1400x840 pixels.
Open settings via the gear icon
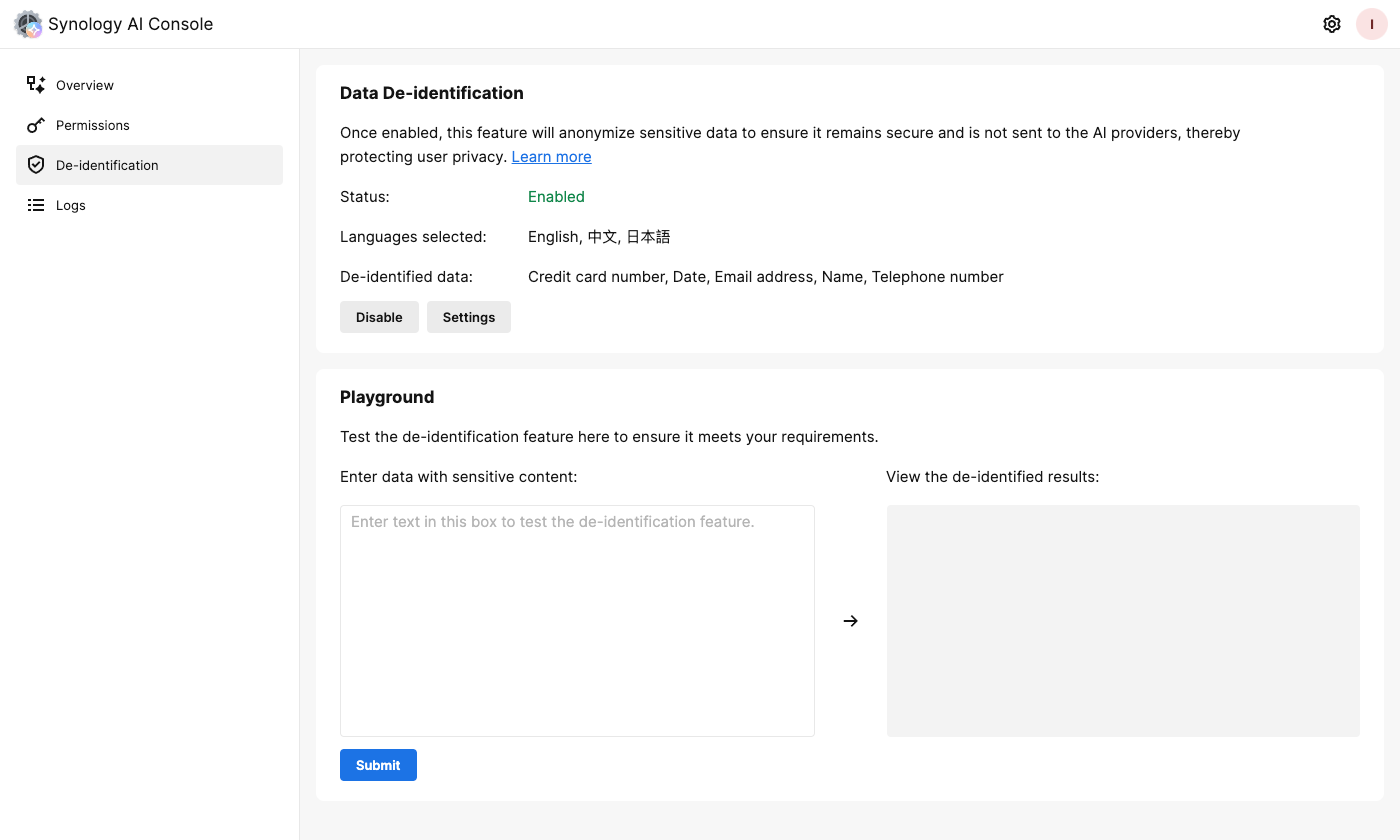point(1332,24)
